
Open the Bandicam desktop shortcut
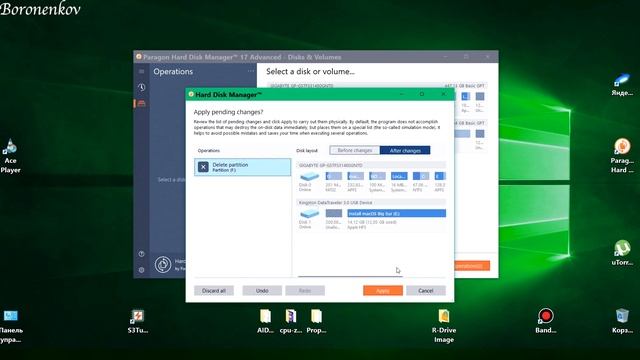pyautogui.click(x=546, y=321)
